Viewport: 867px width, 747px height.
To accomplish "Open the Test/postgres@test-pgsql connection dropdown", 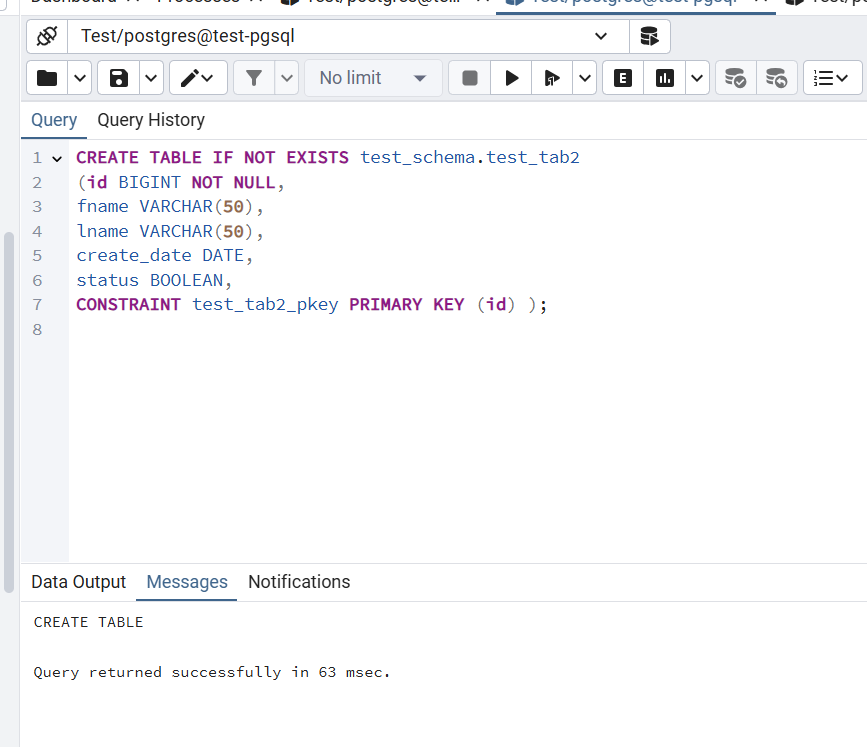I will pyautogui.click(x=348, y=36).
